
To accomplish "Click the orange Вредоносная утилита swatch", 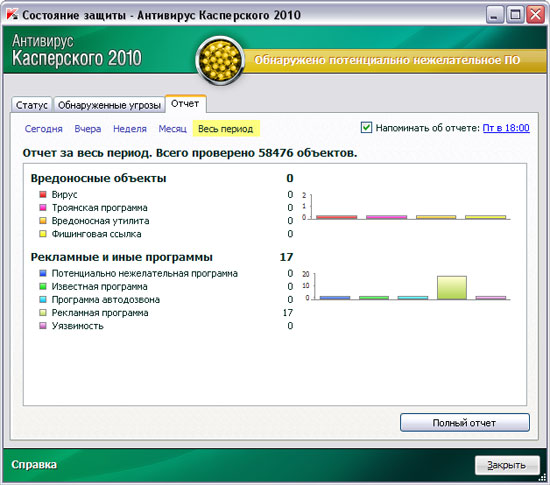I will tap(43, 221).
